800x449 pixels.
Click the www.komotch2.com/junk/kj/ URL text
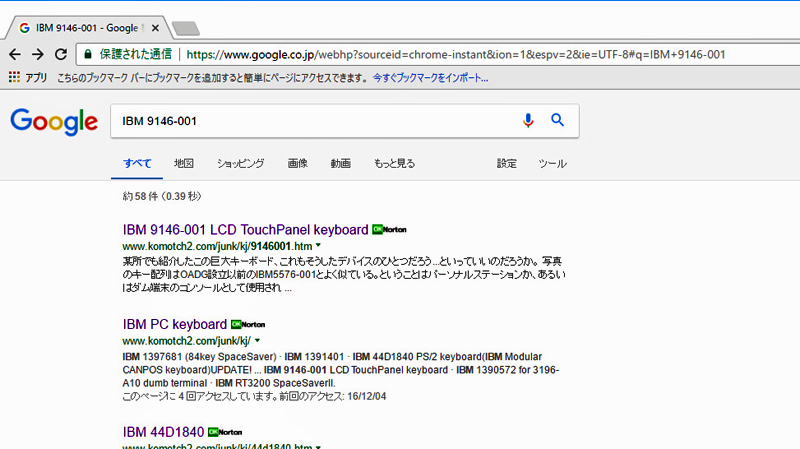click(186, 341)
